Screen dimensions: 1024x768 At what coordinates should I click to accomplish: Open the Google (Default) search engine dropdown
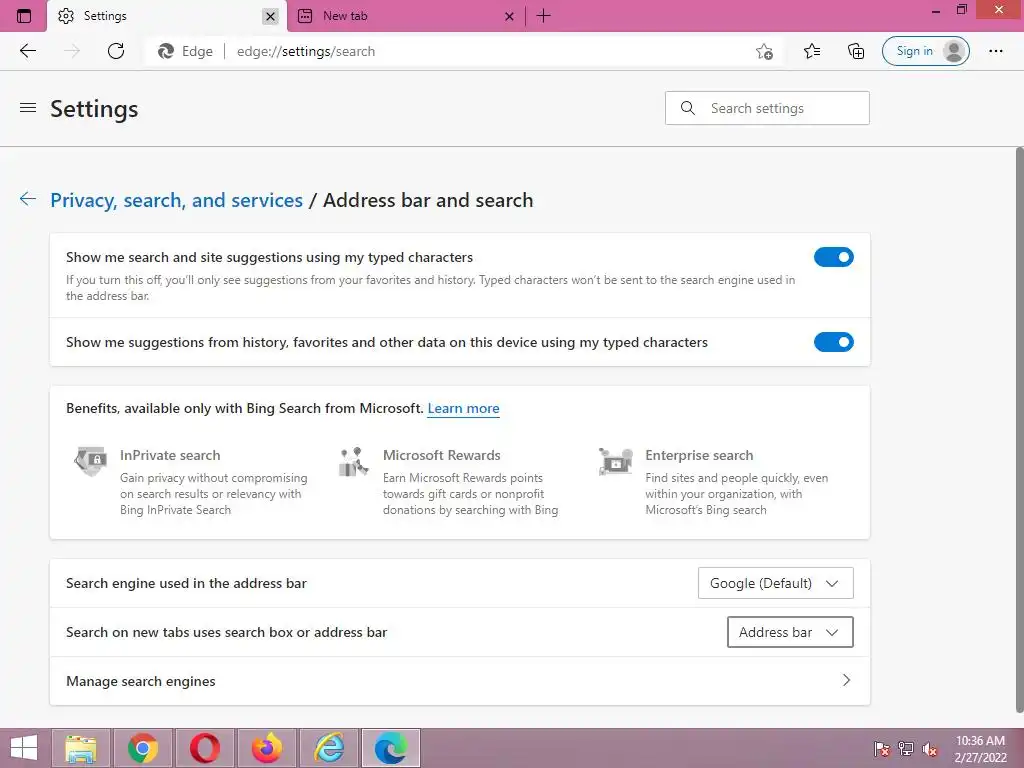(x=775, y=583)
